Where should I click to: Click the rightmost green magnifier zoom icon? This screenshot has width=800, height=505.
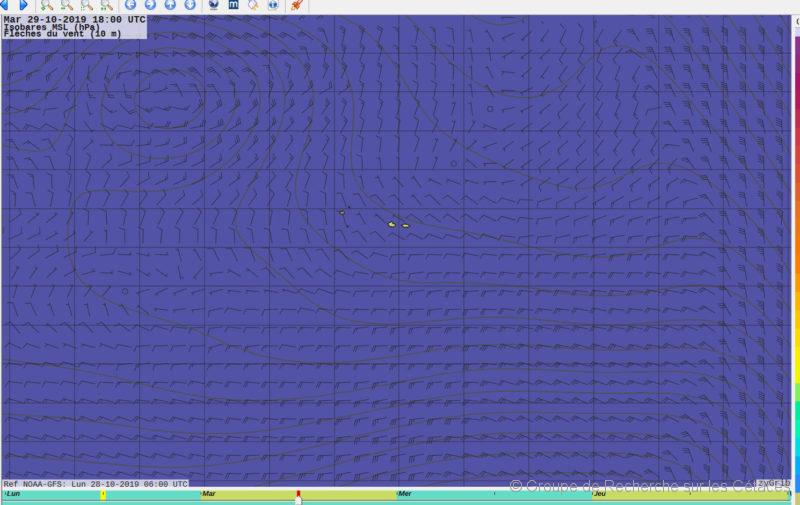107,5
